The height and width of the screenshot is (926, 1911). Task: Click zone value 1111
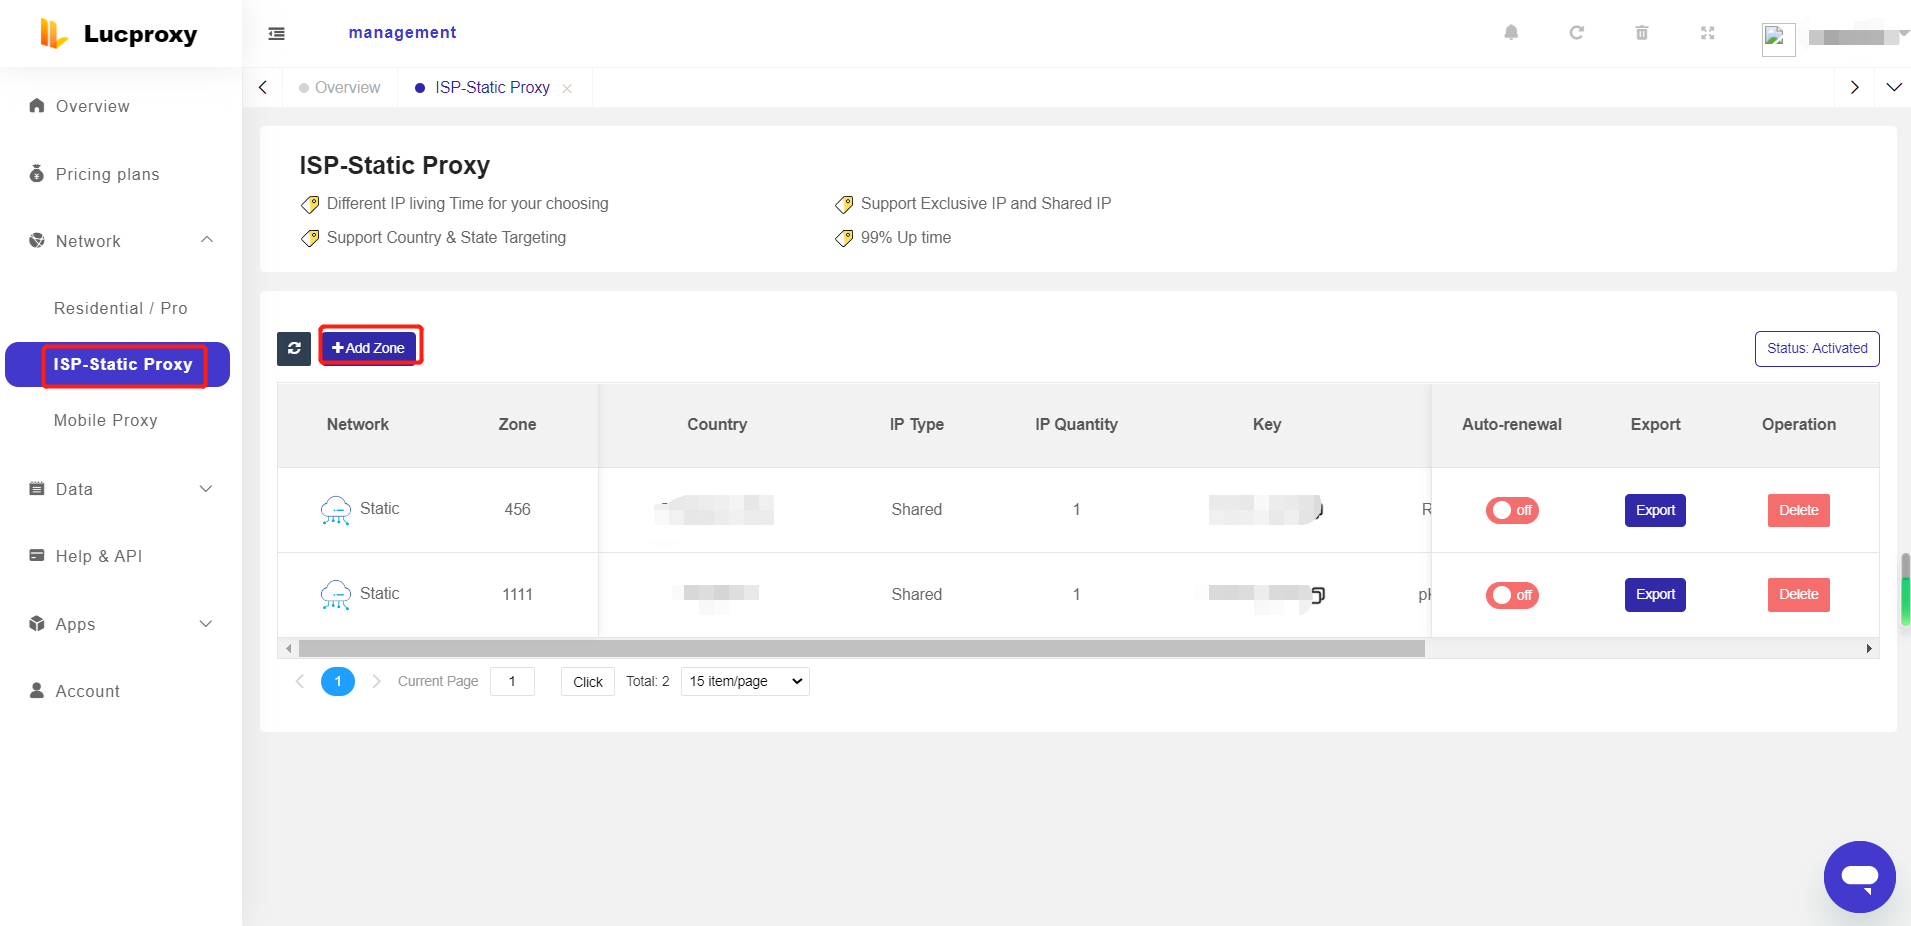[517, 595]
